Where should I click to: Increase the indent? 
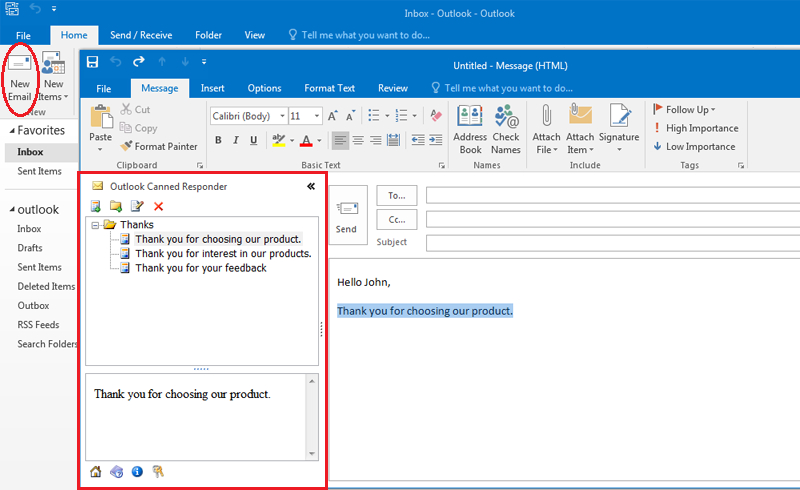tap(436, 140)
